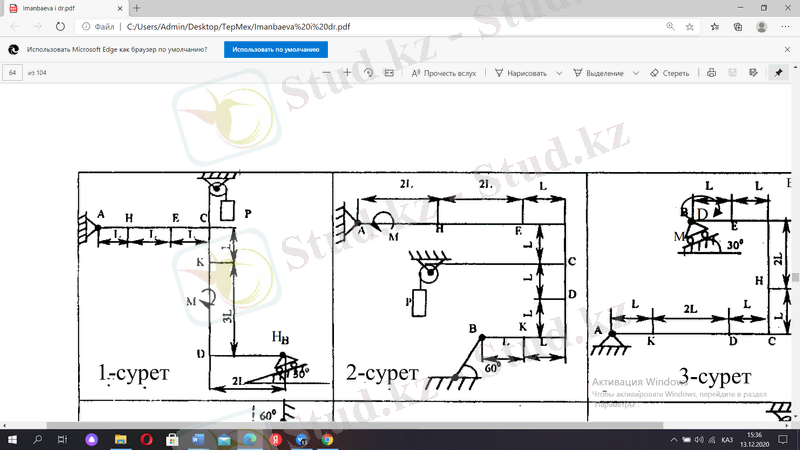Dismiss the default browser notification bar
800x450 pixels.
click(x=787, y=49)
